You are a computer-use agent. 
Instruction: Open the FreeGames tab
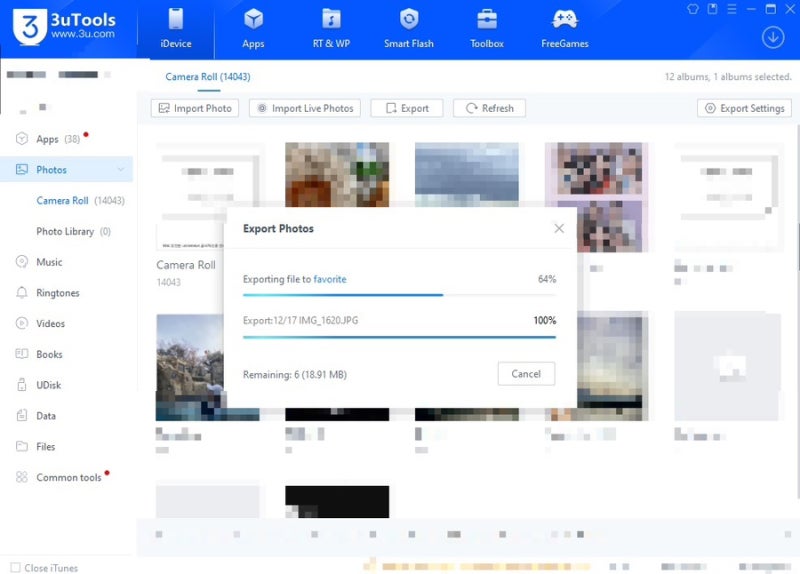point(565,29)
